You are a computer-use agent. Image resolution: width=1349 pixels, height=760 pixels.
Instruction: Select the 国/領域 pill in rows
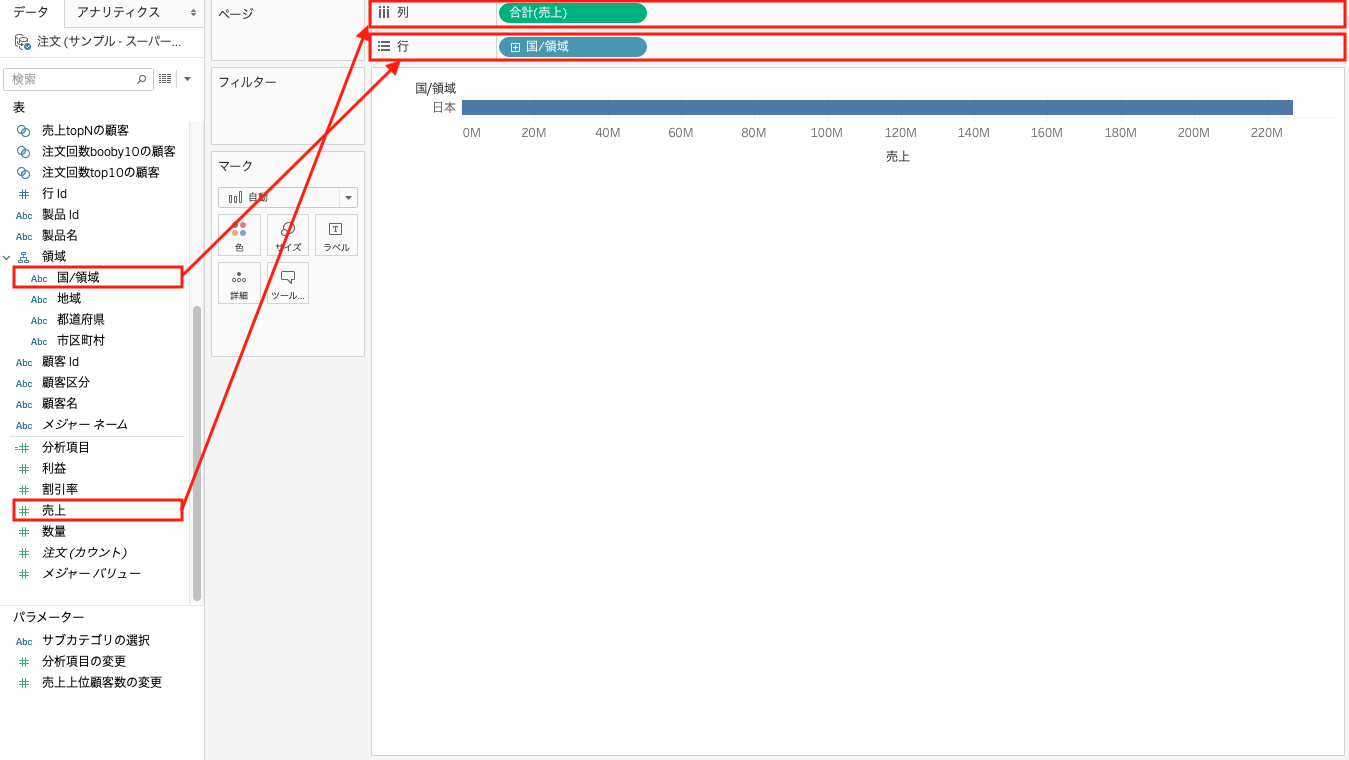coord(573,47)
